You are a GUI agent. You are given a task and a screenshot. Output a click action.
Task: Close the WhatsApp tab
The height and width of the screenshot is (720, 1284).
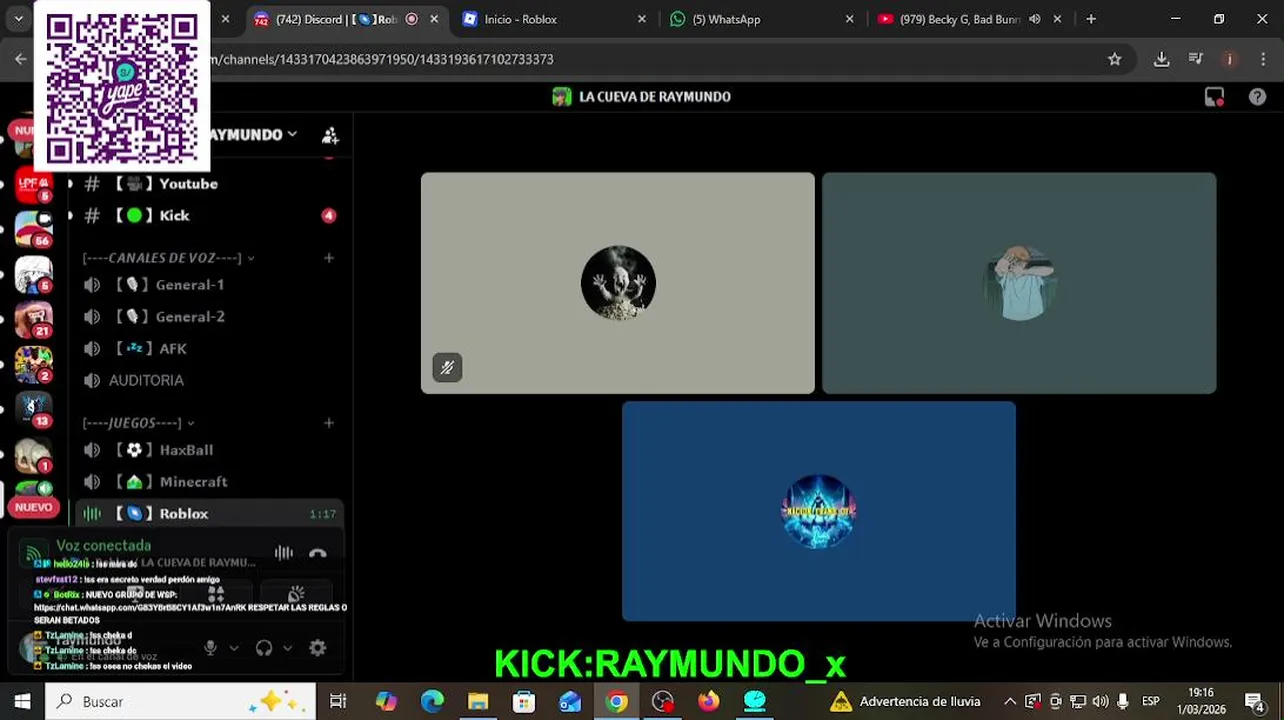[850, 19]
